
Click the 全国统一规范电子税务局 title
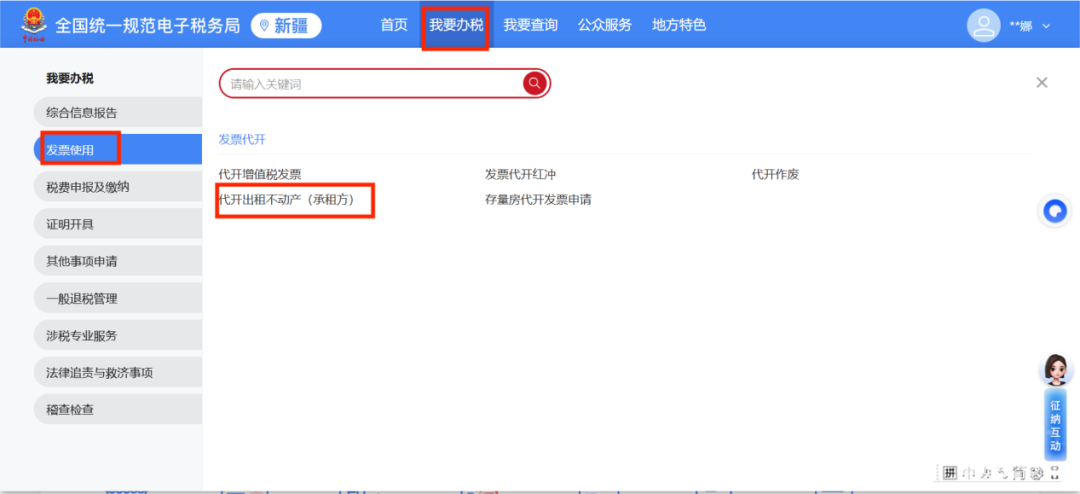tap(147, 25)
